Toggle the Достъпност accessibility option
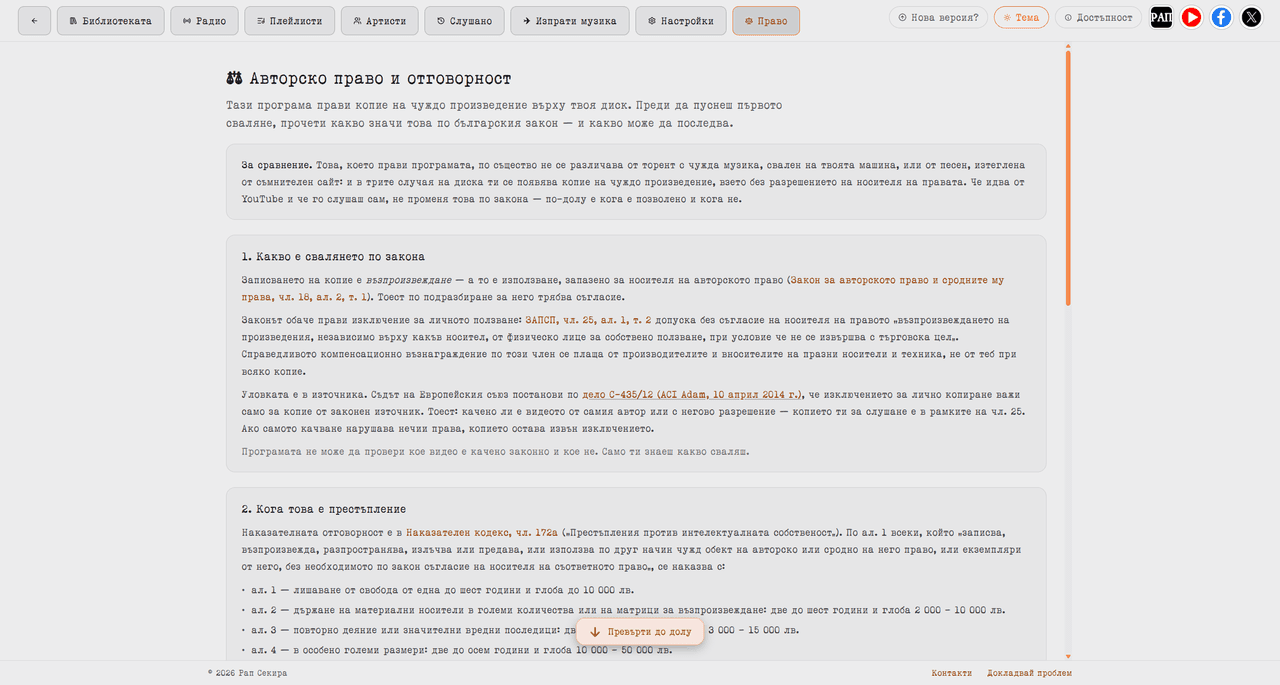 (x=1098, y=17)
